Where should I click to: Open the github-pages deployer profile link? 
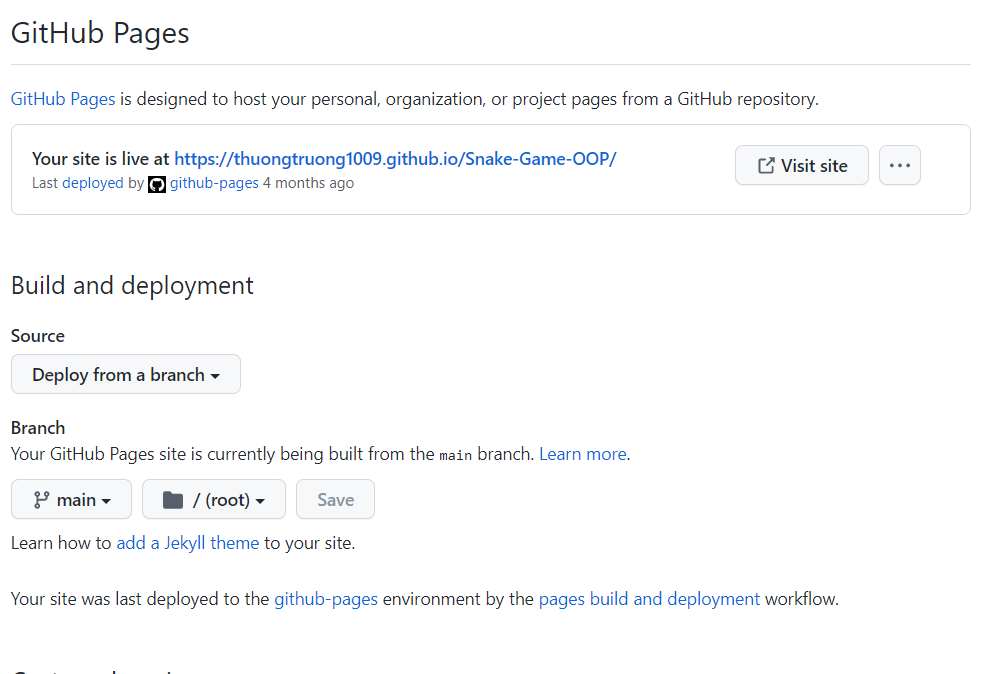214,183
